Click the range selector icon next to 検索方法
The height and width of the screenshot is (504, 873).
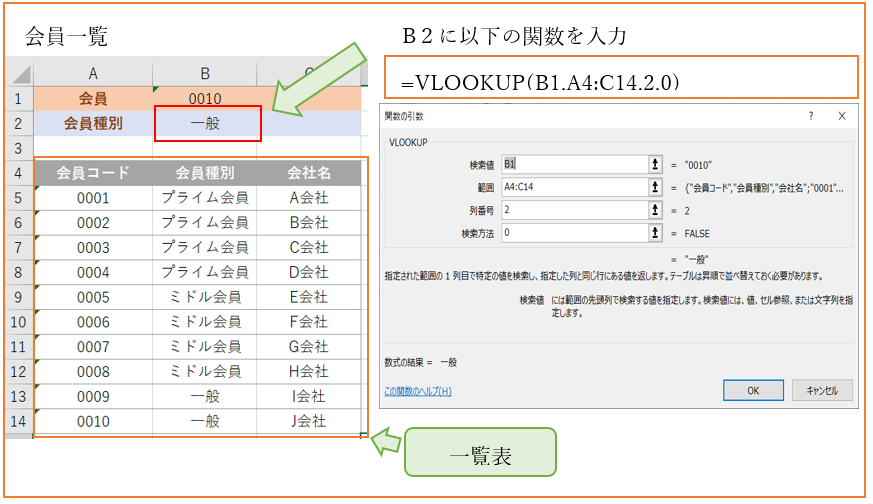click(656, 233)
